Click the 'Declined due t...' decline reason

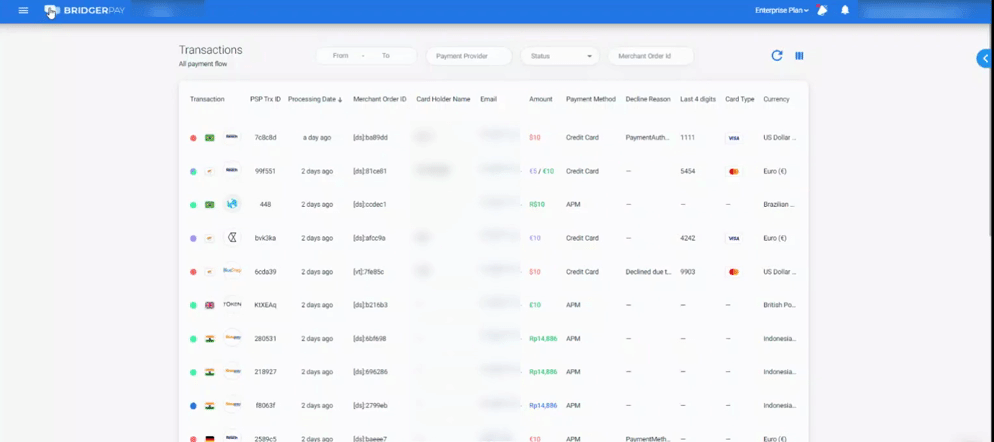[x=649, y=272]
